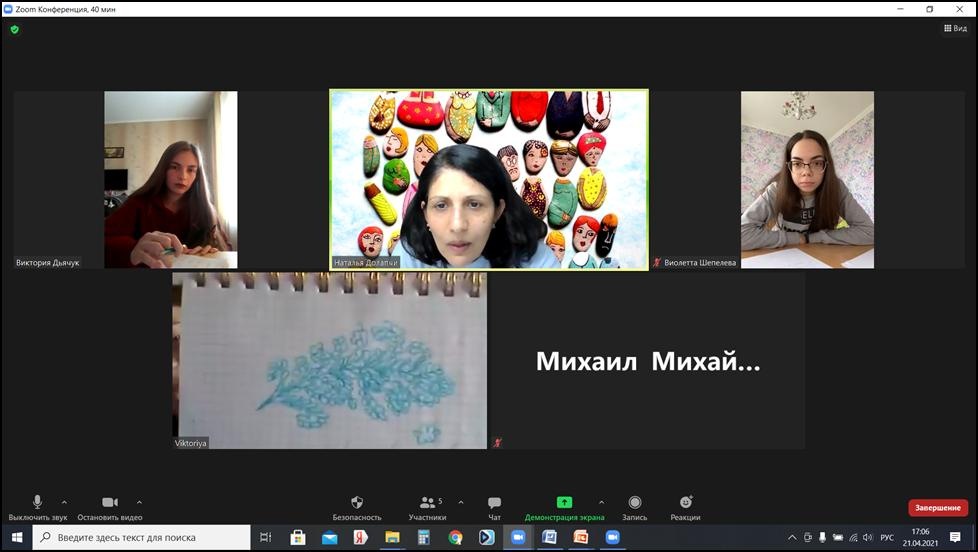Click the green encryption shield icon
The image size is (978, 552).
[x=14, y=29]
